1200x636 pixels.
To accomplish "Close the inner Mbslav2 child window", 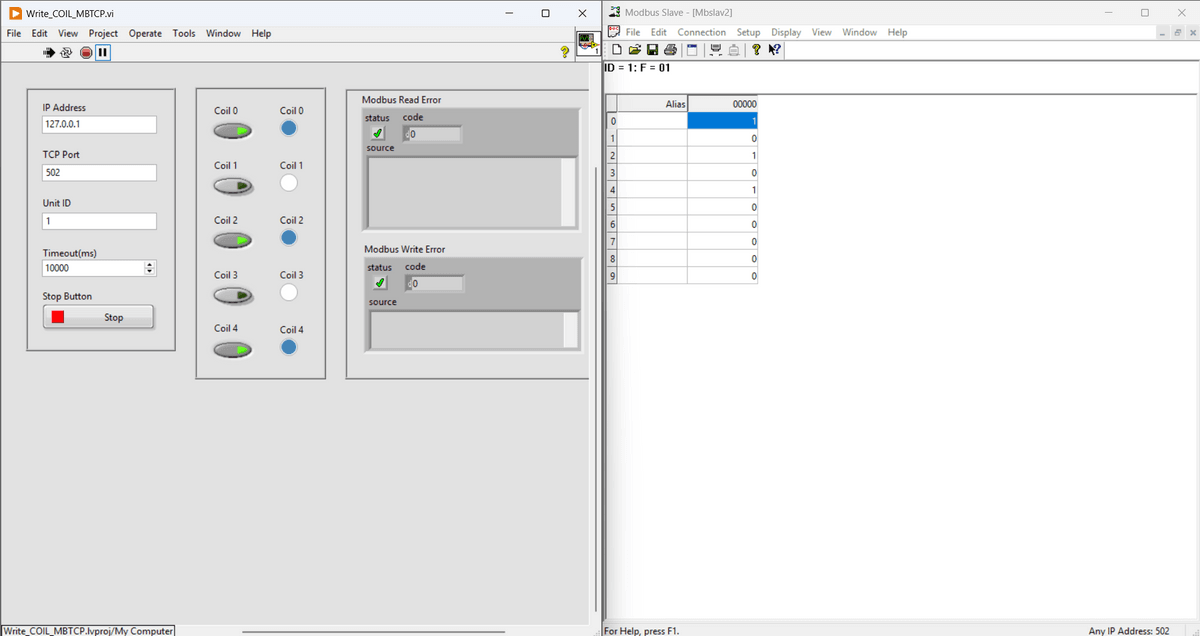I will pyautogui.click(x=1192, y=32).
